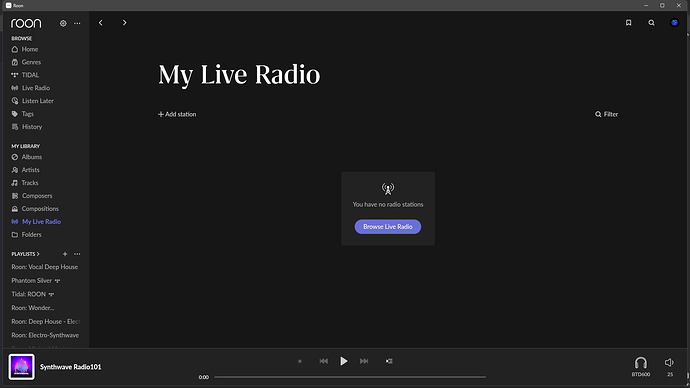Open the Tidal: ROON playlist

[33, 294]
